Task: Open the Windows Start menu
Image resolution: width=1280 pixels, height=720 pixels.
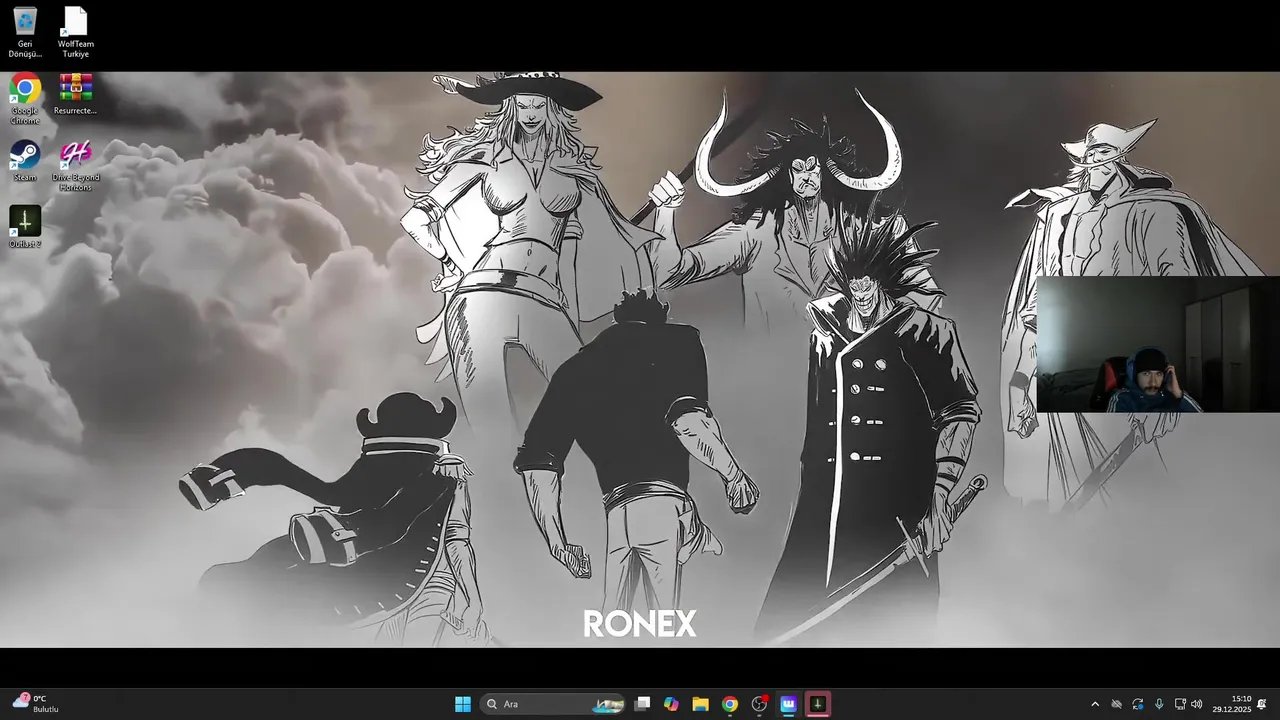Action: [x=463, y=704]
